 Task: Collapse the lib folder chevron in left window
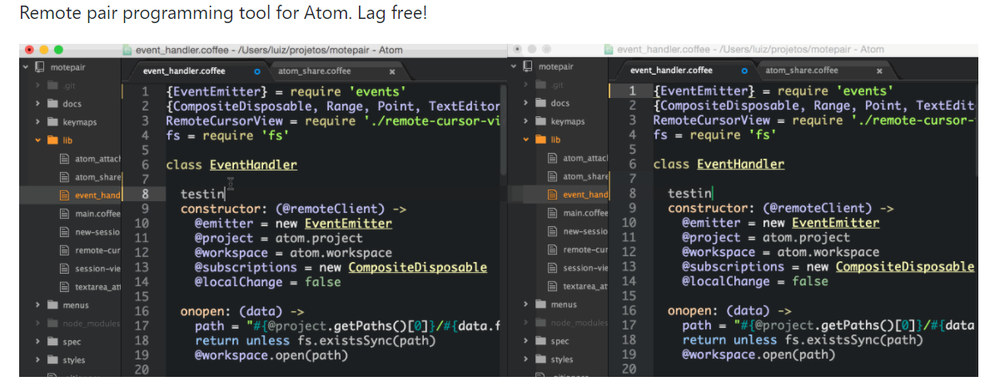(38, 140)
